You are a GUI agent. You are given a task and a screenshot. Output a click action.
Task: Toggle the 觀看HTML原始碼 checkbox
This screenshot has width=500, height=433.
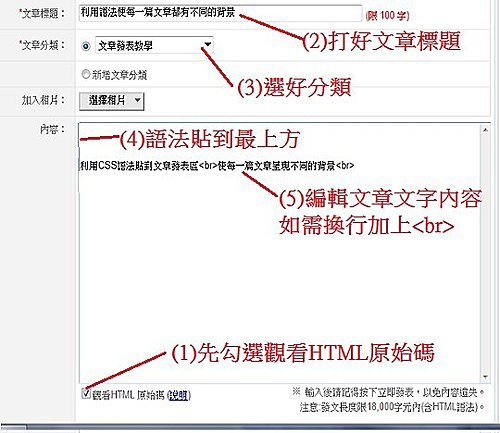coord(86,394)
